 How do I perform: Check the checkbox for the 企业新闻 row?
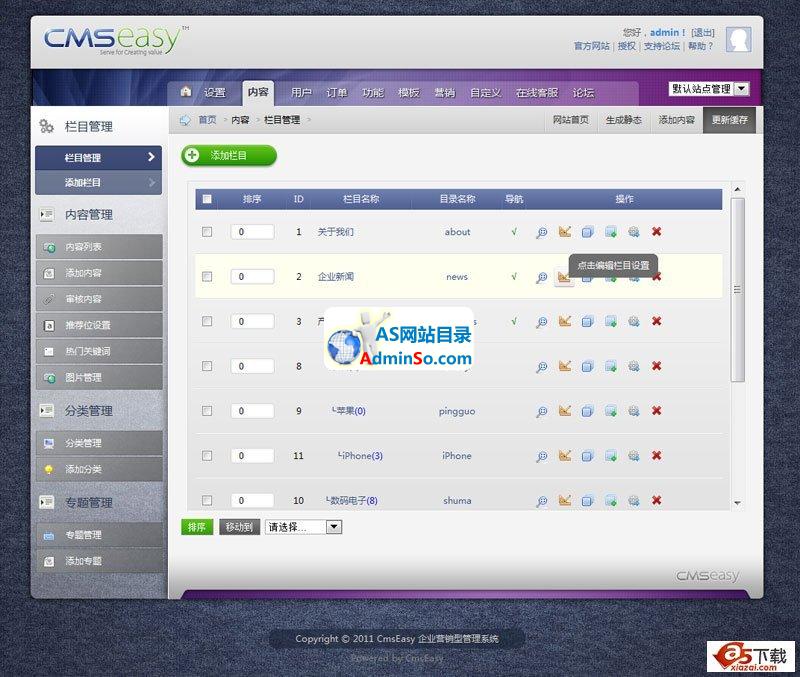coord(207,277)
